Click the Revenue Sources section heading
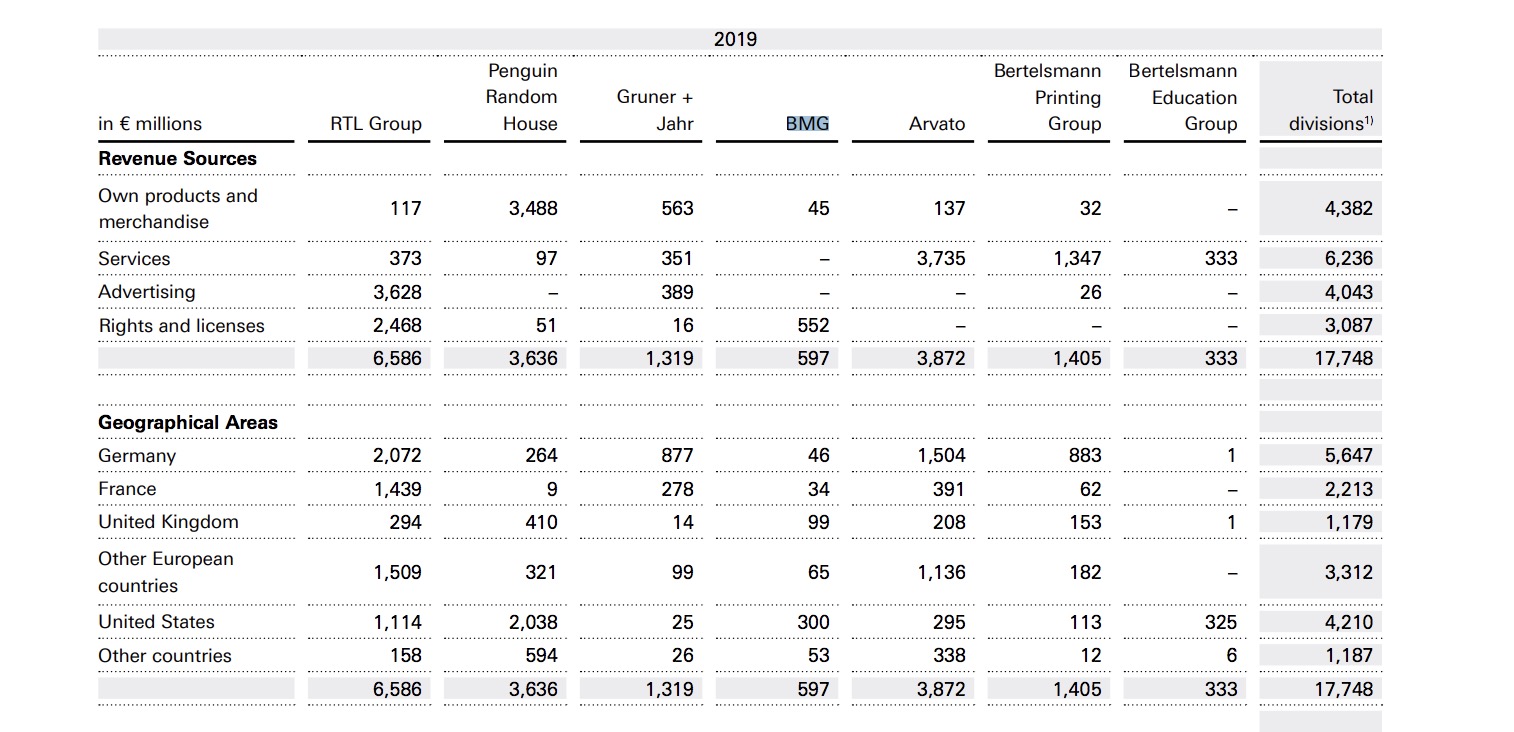Image resolution: width=1514 pixels, height=732 pixels. click(x=177, y=159)
